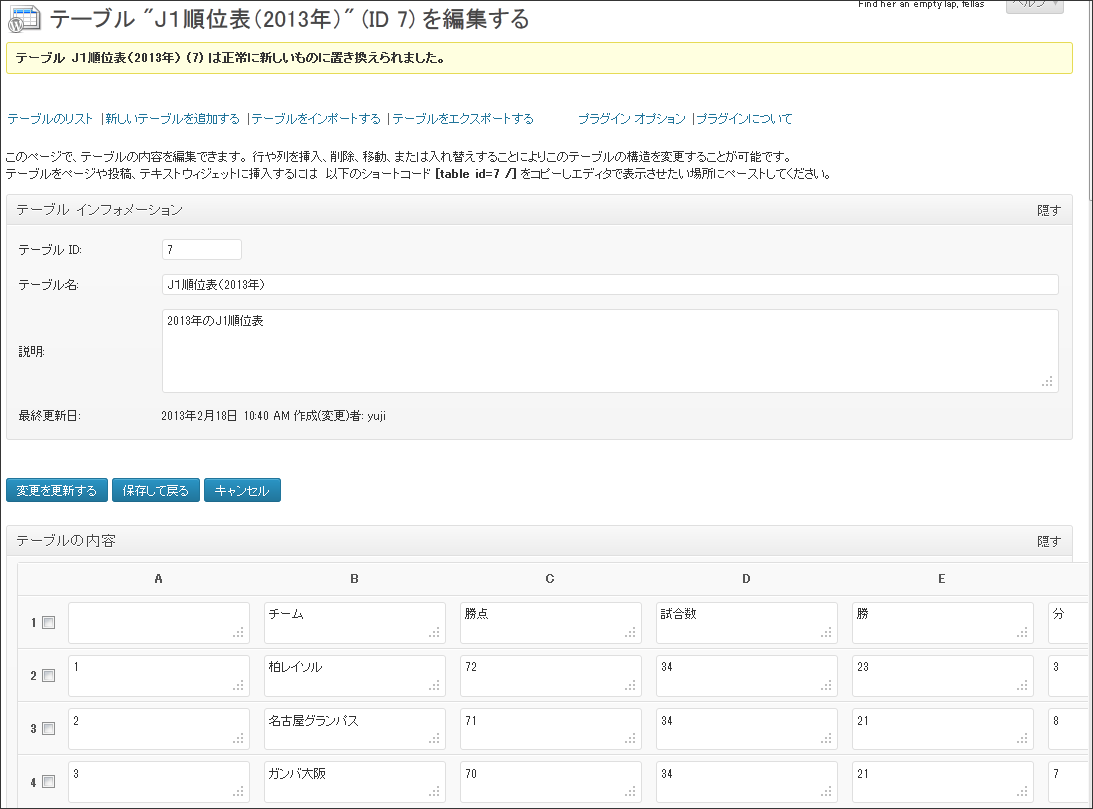Open テーブルをエクスポートする link
This screenshot has height=809, width=1093.
point(463,119)
